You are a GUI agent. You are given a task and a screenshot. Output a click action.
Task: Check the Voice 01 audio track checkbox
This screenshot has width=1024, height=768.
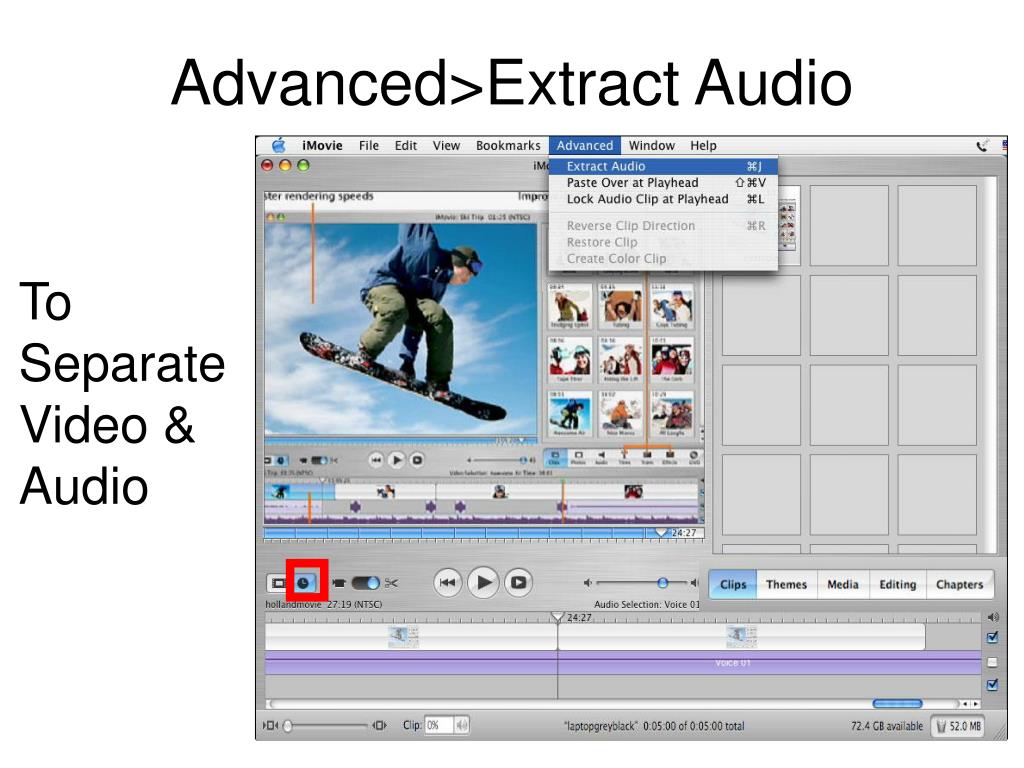pyautogui.click(x=993, y=662)
